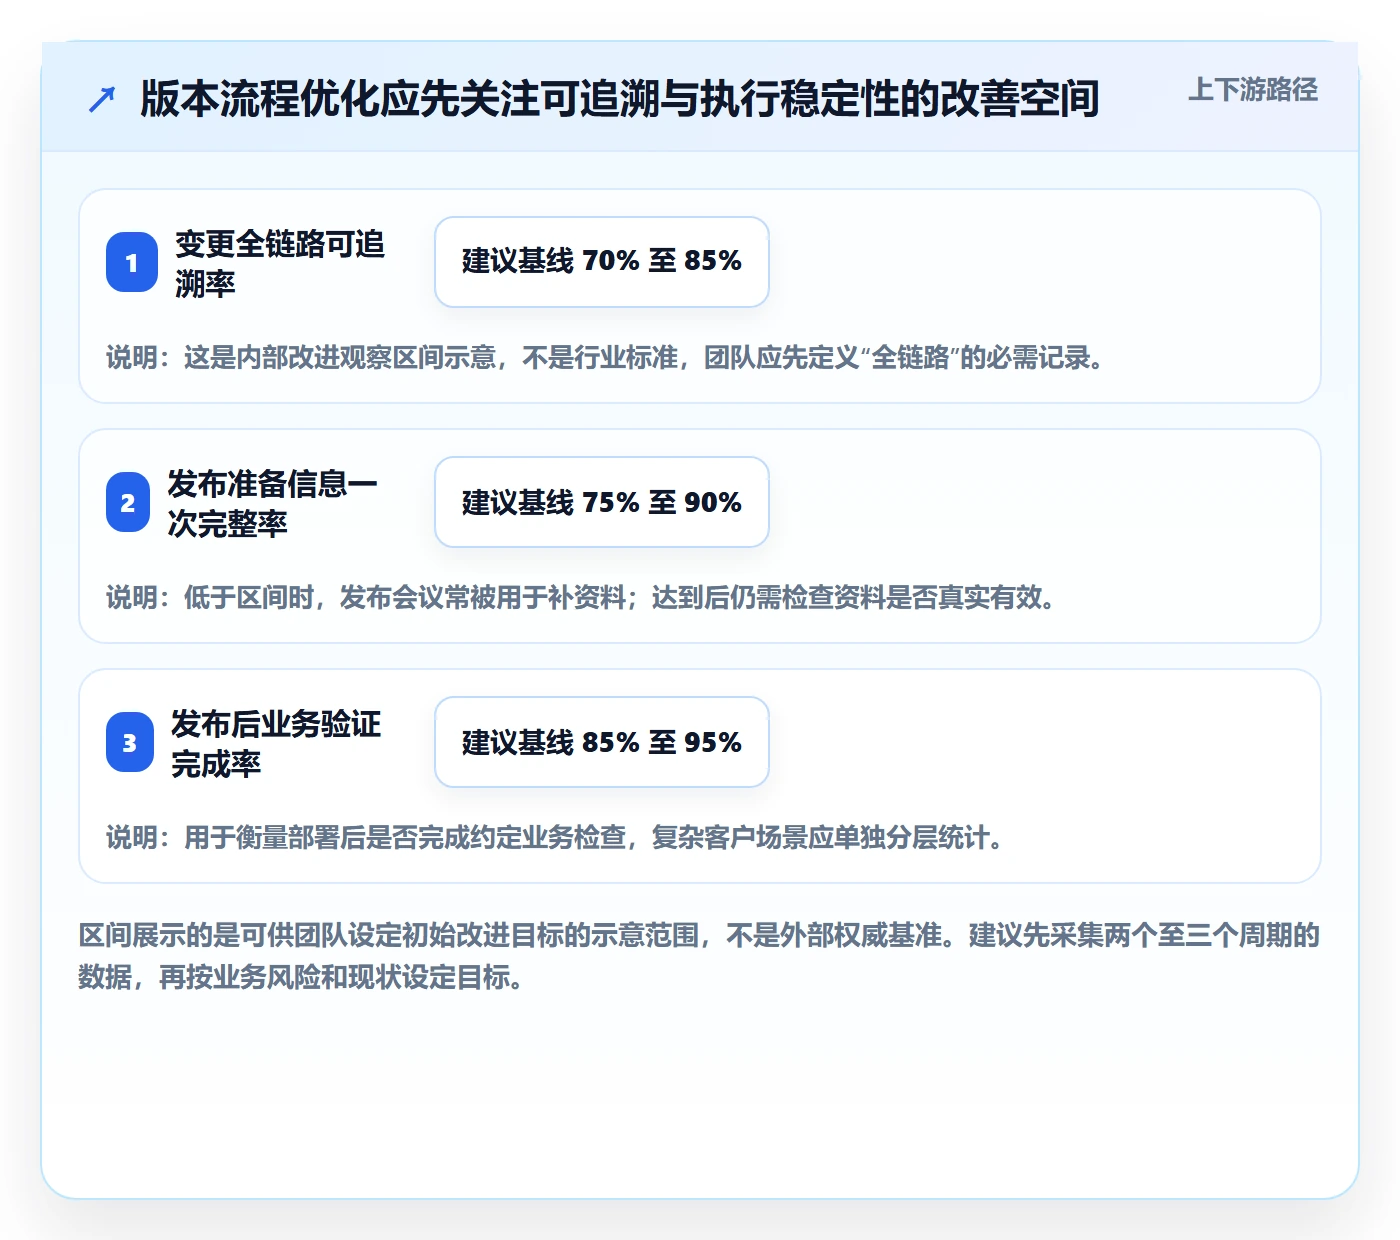This screenshot has height=1240, width=1400.
Task: Click the footer paragraph beginning 区间展示的是
Action: click(700, 956)
